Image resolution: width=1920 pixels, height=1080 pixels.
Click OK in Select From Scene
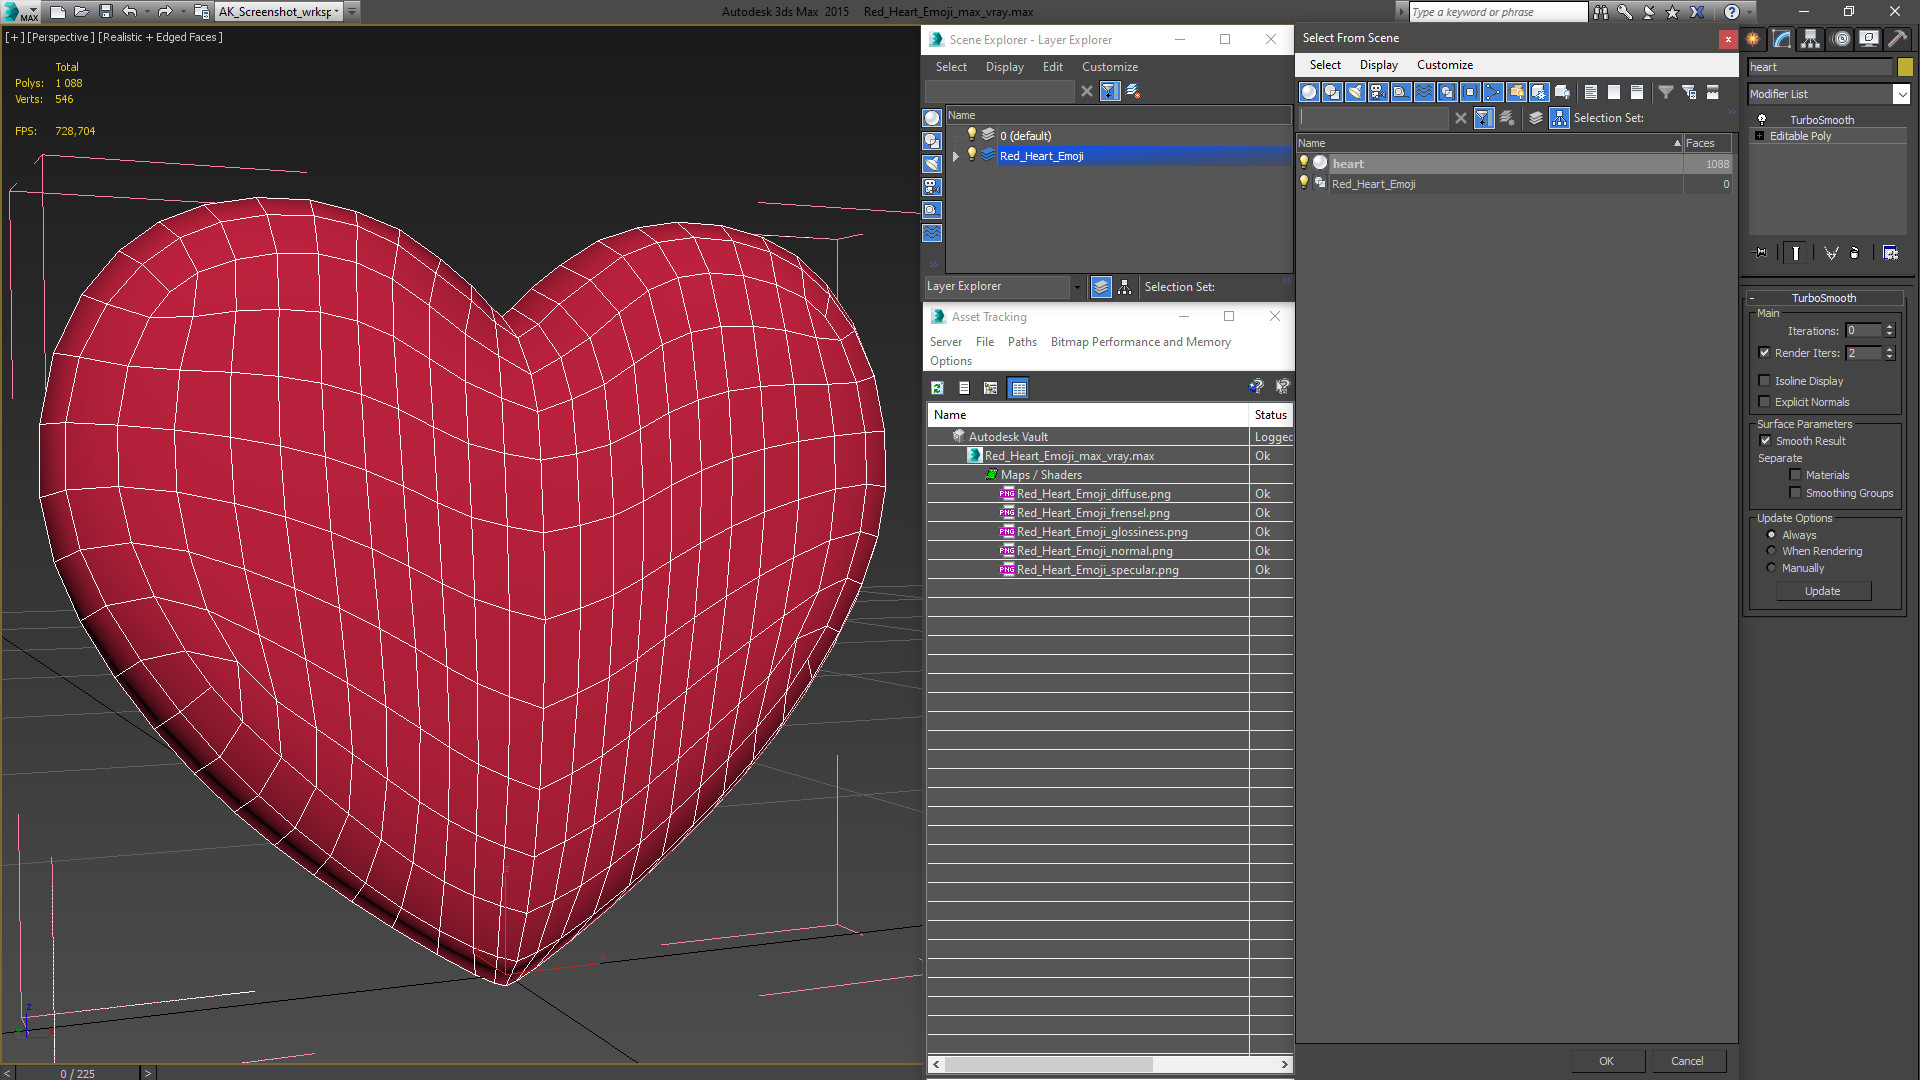point(1606,1061)
